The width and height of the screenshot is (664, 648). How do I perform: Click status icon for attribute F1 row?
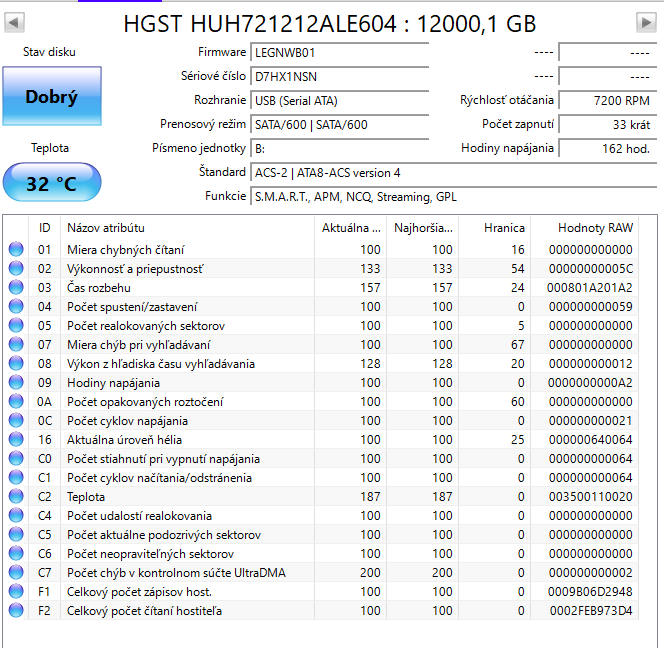(x=16, y=591)
